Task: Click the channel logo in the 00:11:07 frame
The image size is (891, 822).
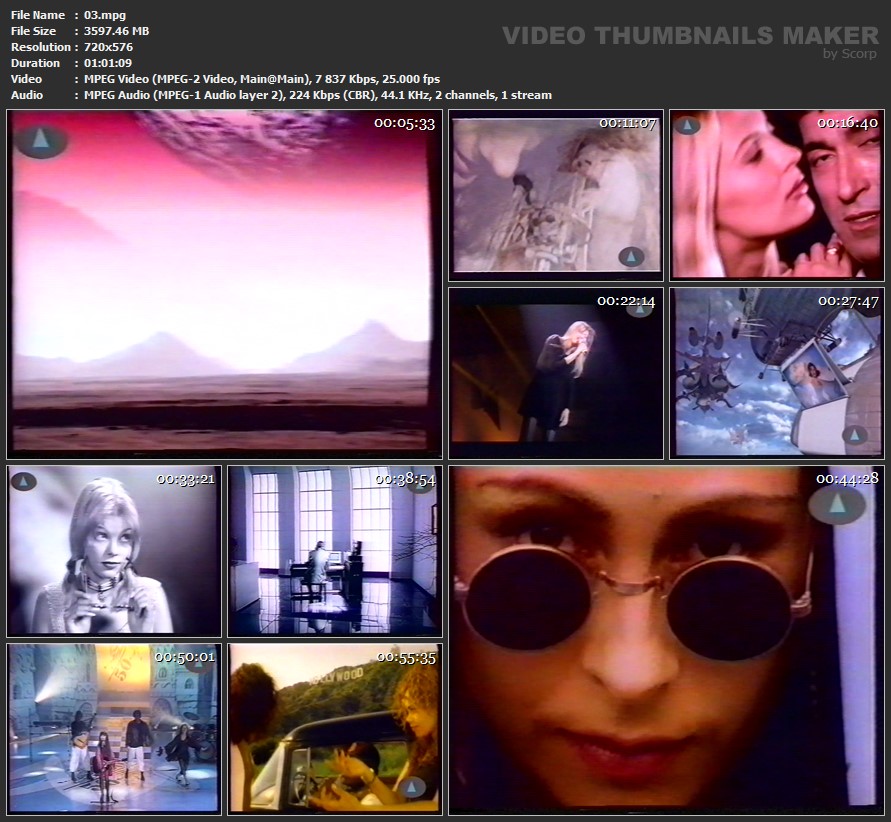Action: (x=631, y=257)
